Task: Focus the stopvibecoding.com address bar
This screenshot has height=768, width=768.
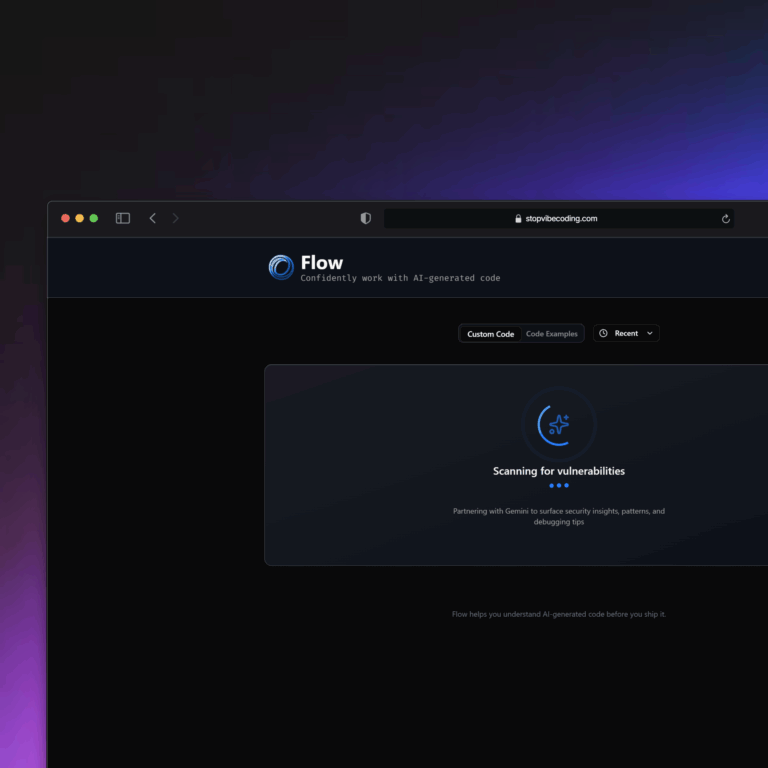Action: click(561, 219)
